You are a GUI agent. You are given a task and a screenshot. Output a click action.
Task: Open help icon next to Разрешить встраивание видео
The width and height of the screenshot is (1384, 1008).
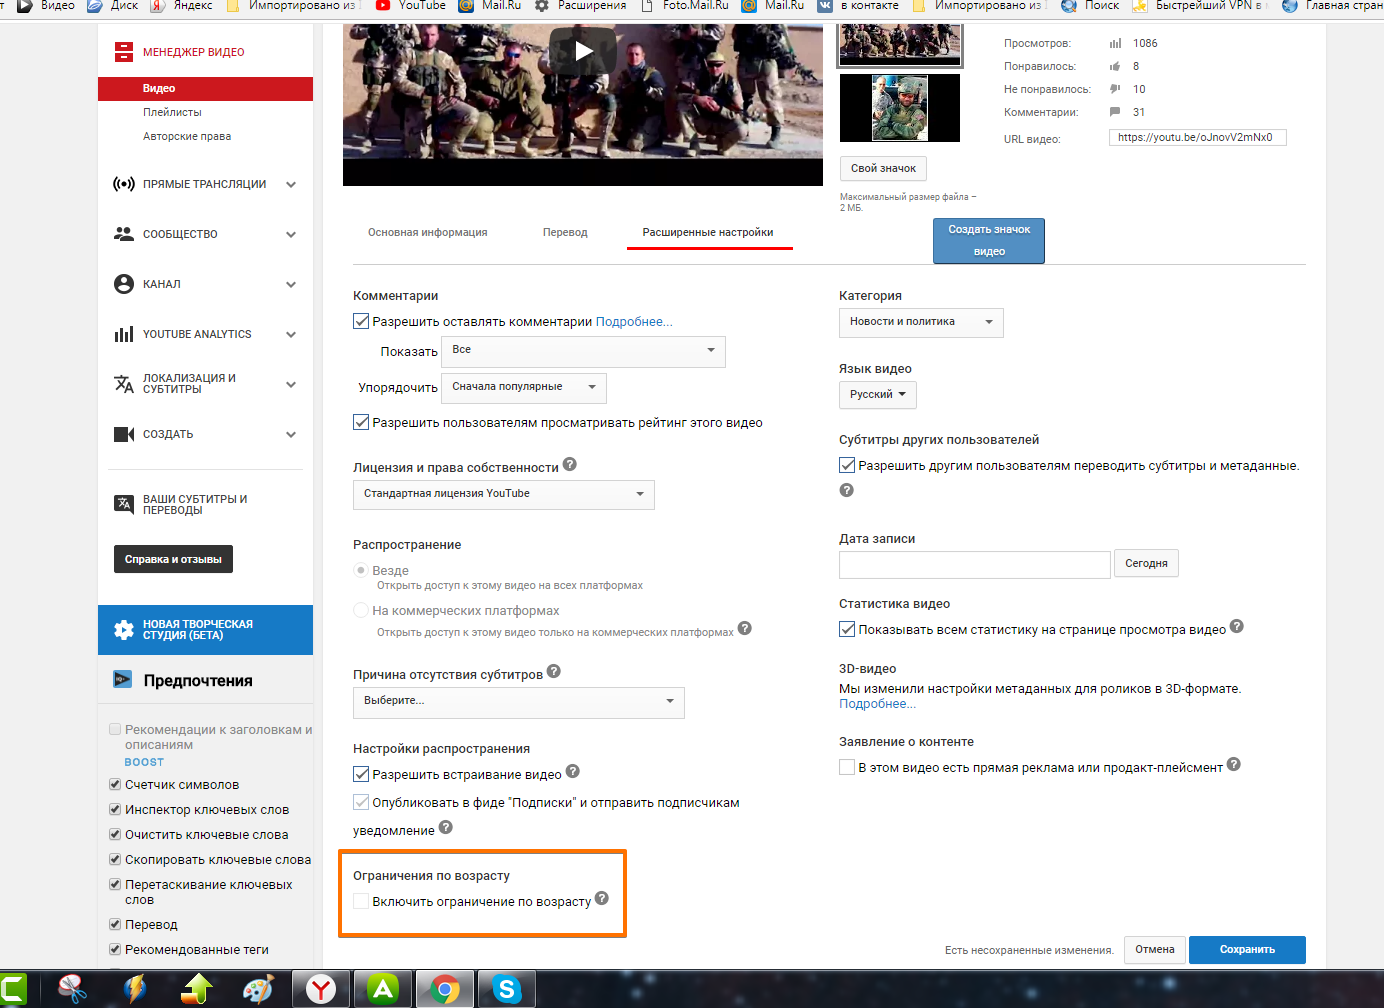pos(573,771)
